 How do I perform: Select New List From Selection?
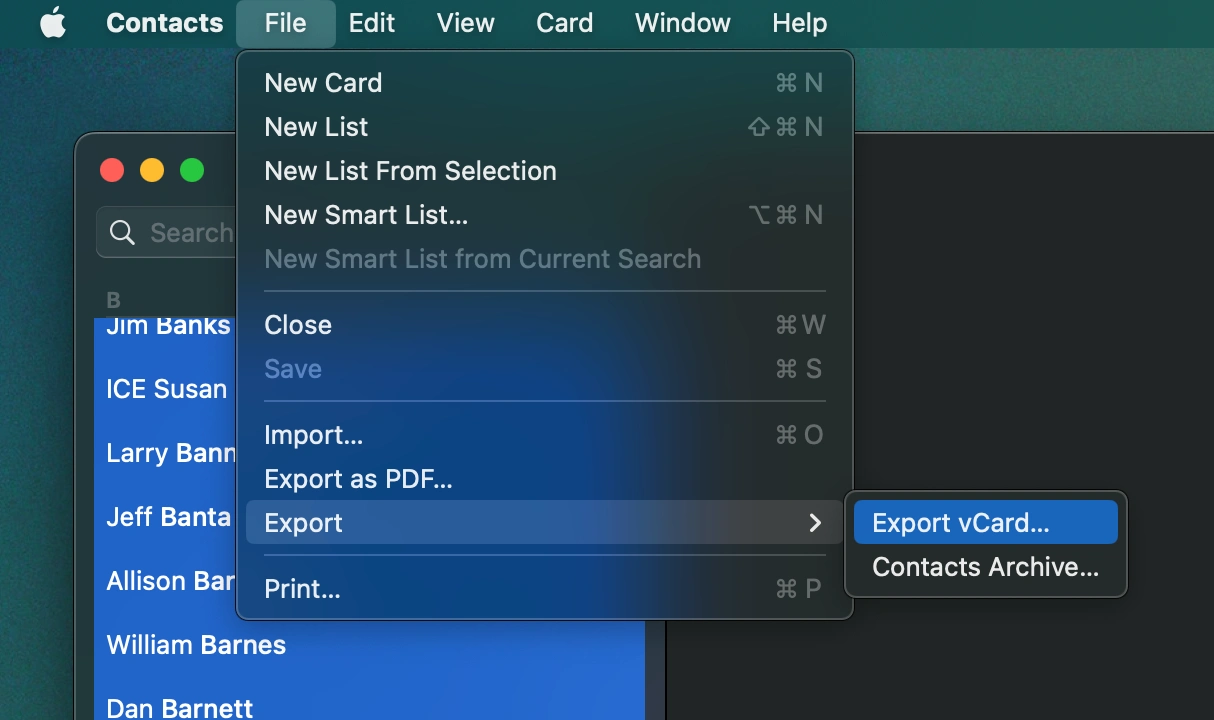pyautogui.click(x=410, y=170)
